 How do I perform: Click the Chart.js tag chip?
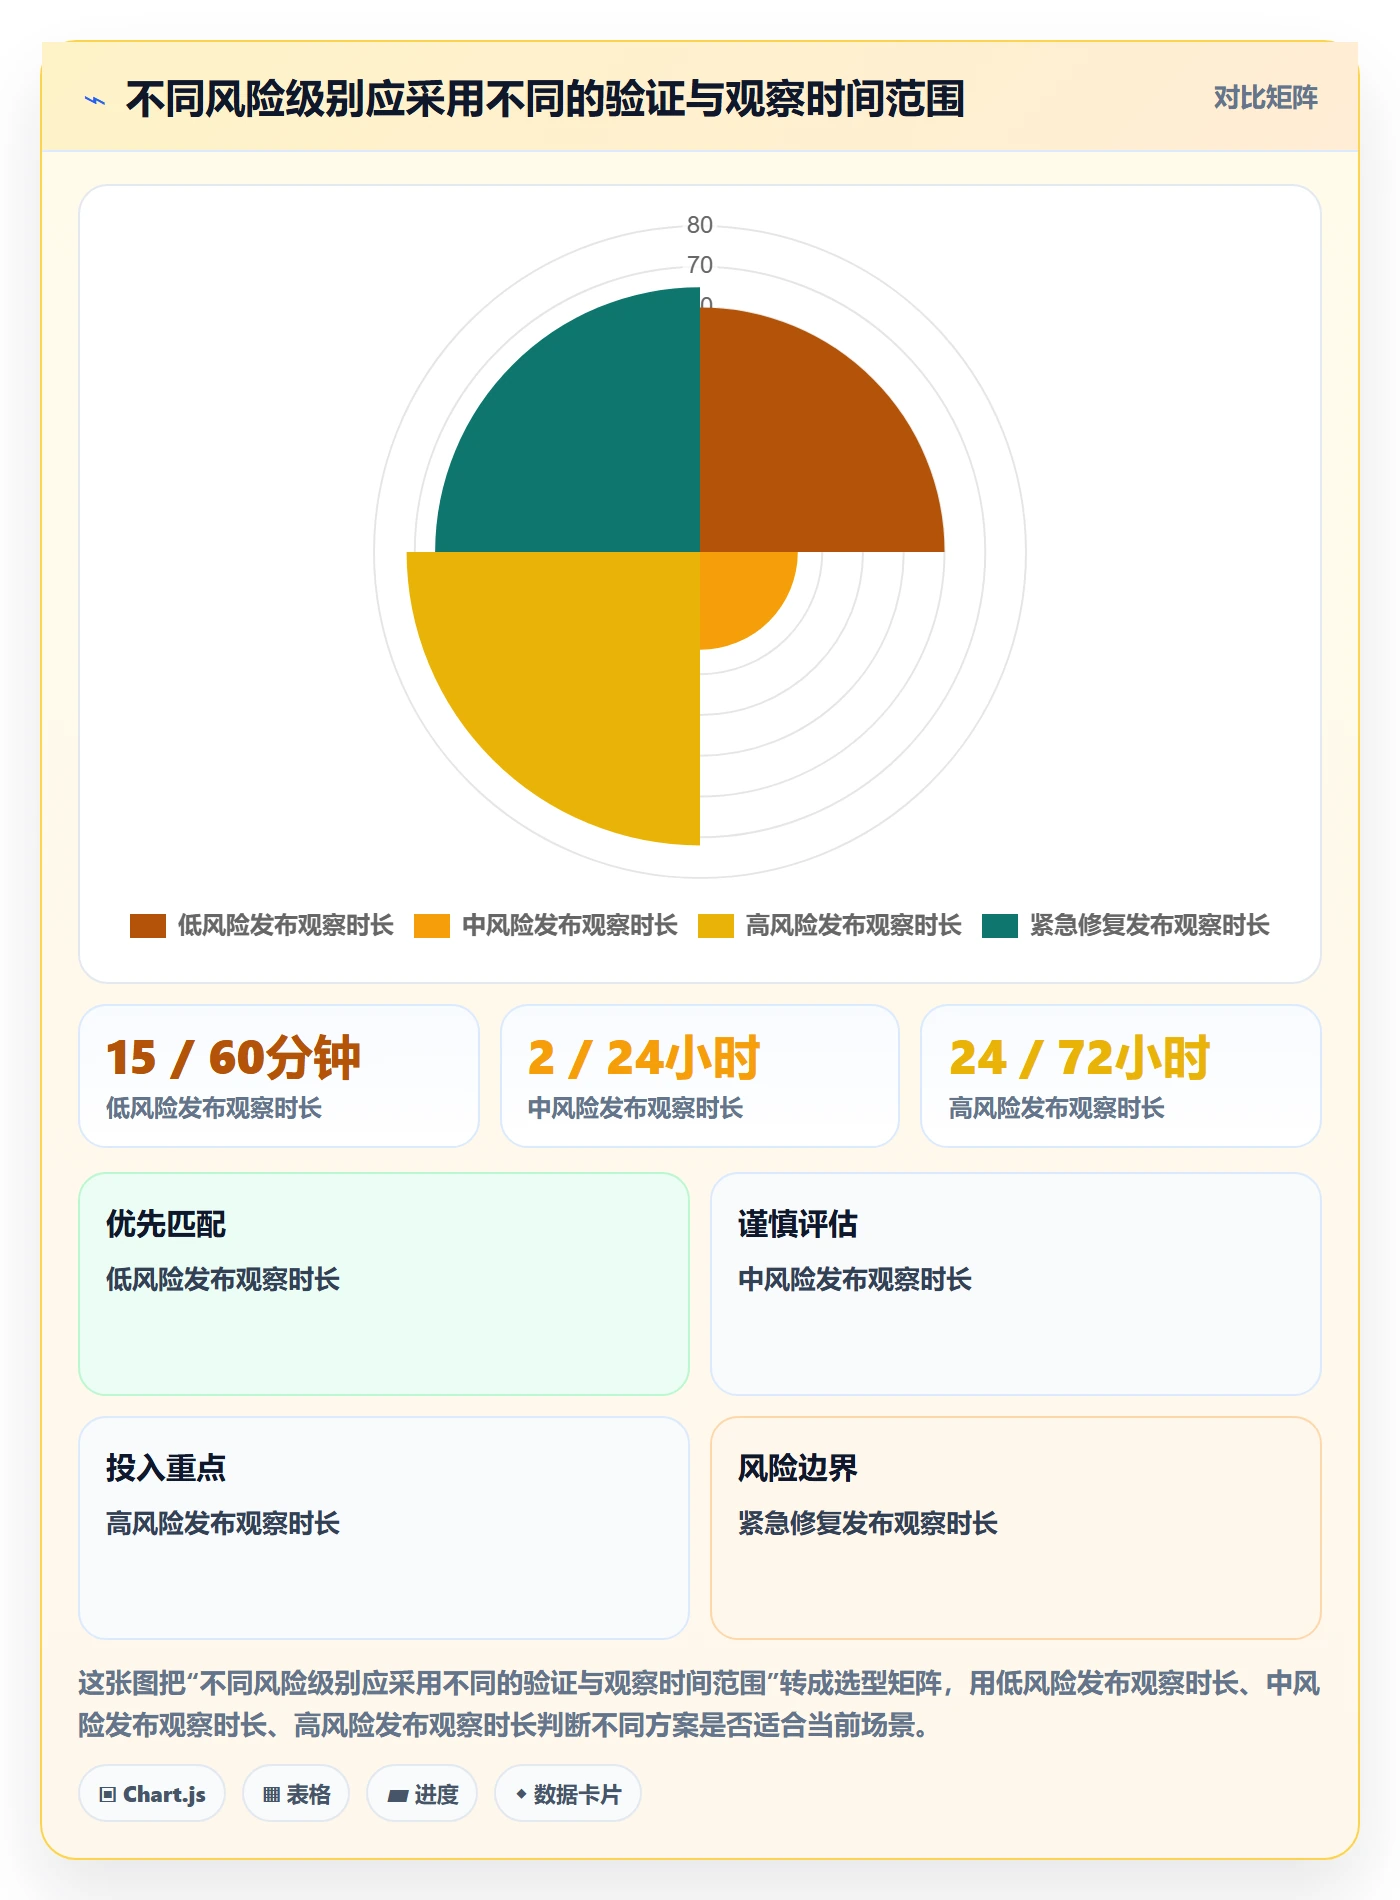[152, 1794]
